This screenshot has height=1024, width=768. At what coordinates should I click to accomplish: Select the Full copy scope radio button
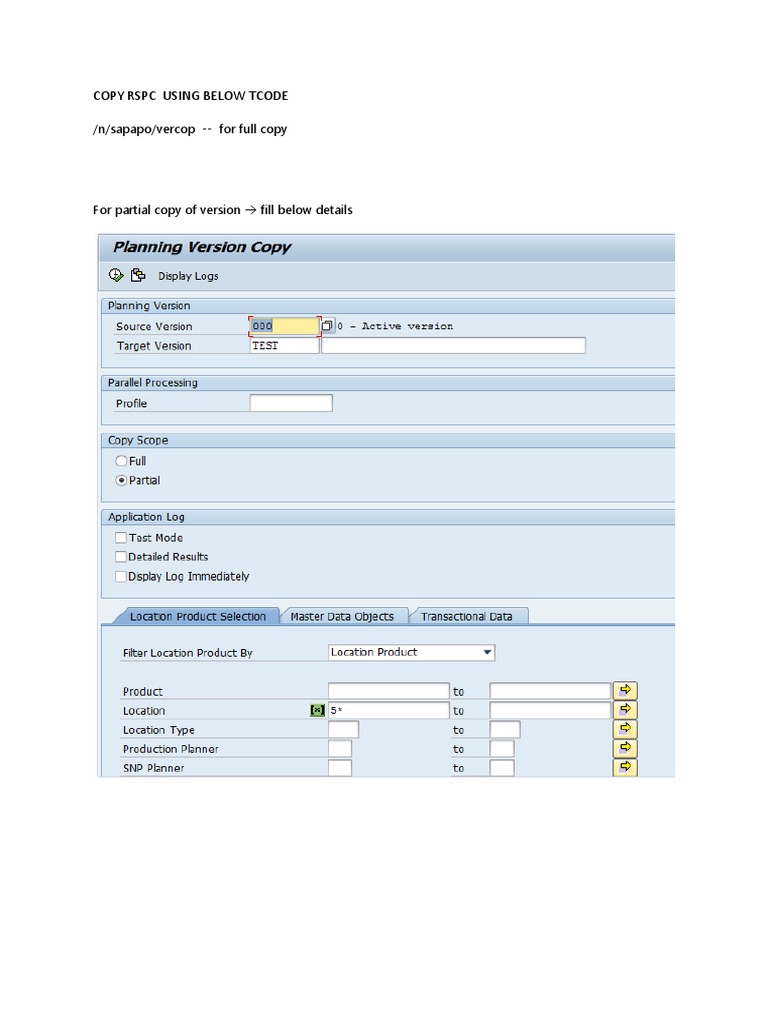(121, 461)
